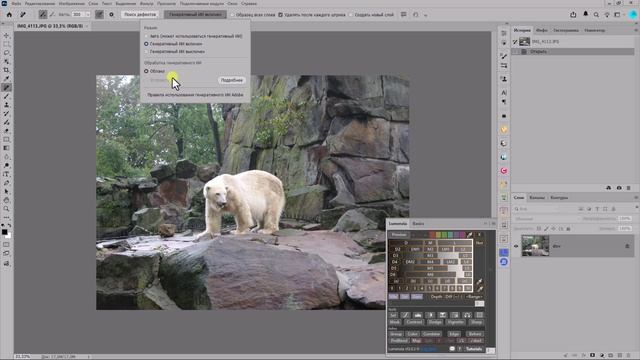Click the lock icon on the layer row
The width and height of the screenshot is (640, 360).
[627, 246]
